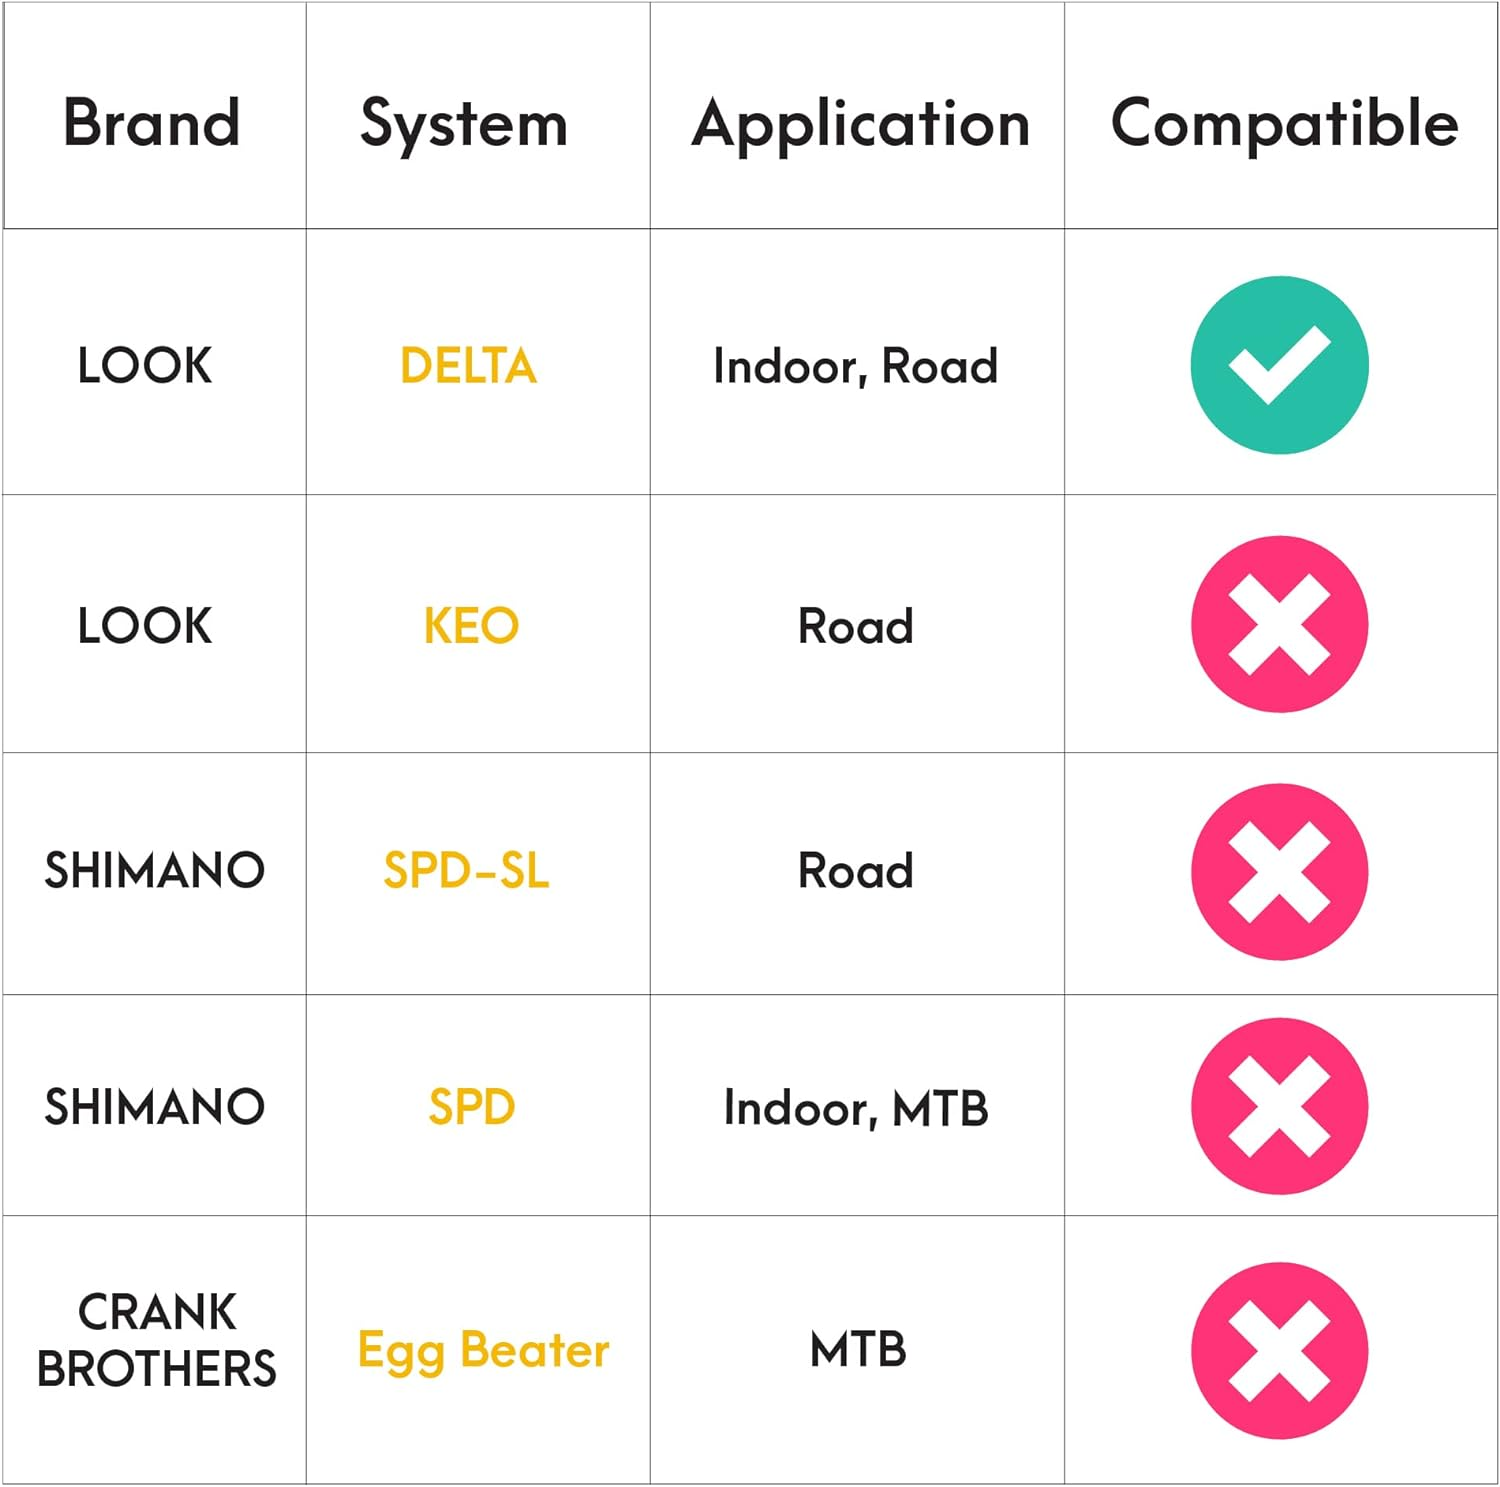Click the green checkmark for LOOK DELTA

point(1279,365)
